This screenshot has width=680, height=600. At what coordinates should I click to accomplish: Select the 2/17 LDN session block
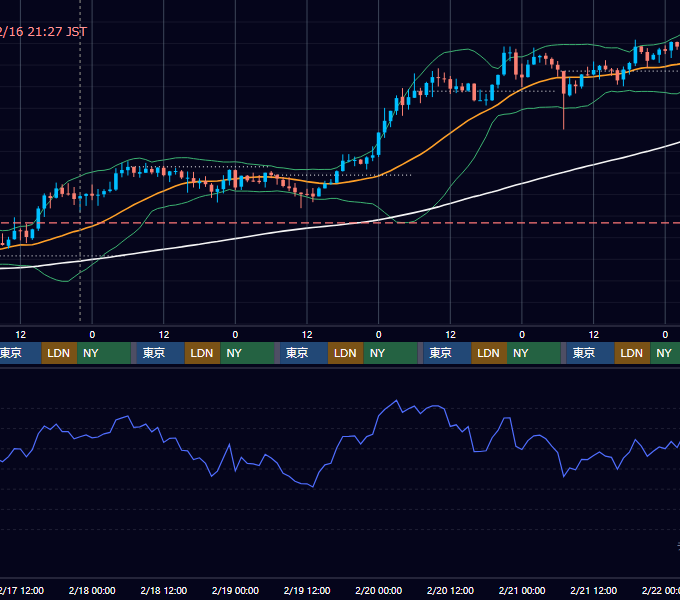click(59, 353)
